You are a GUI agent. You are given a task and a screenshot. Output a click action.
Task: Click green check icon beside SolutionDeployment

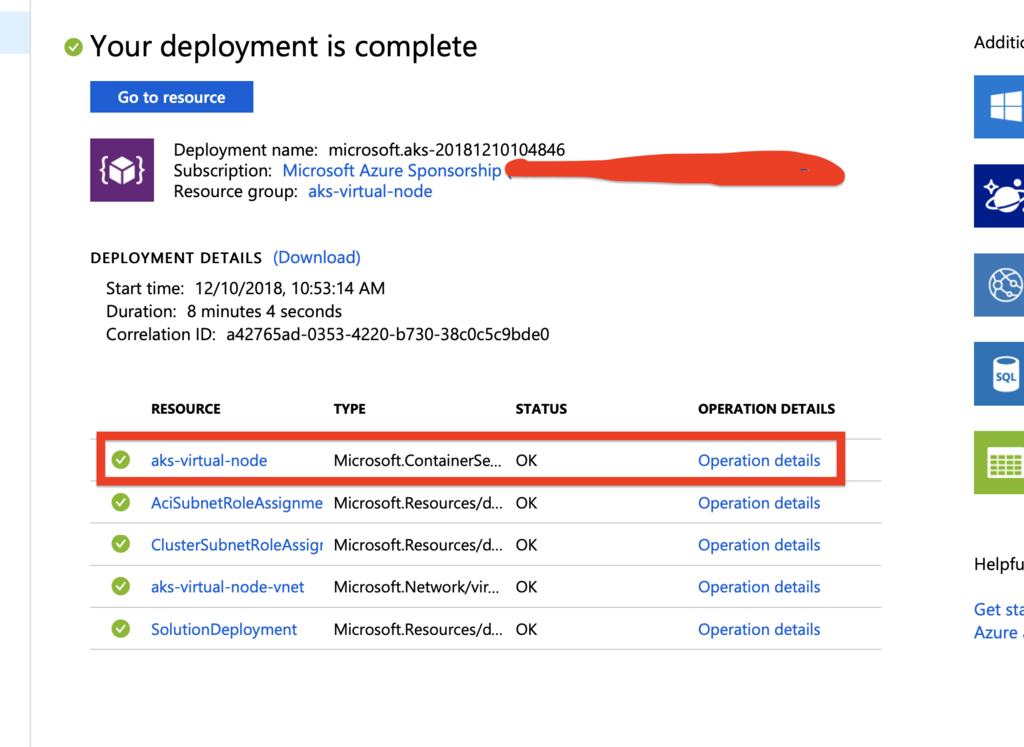[x=121, y=629]
